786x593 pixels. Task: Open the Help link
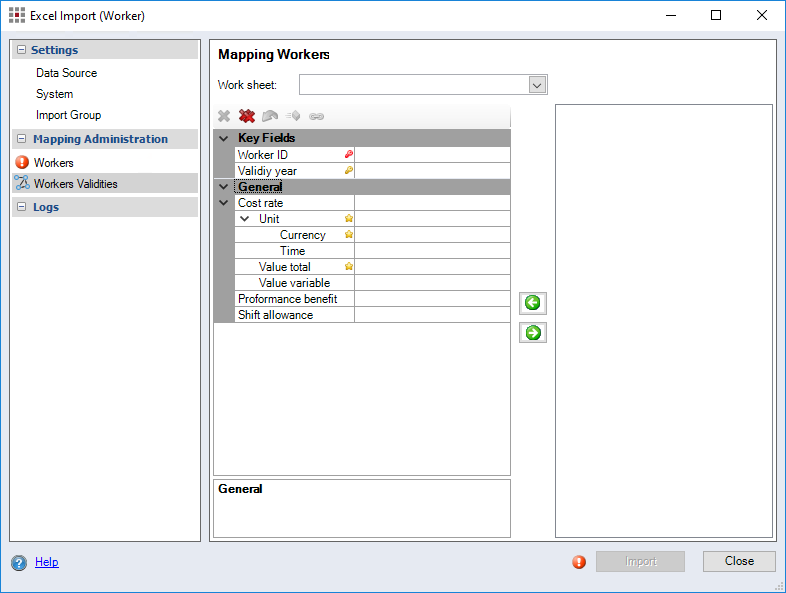pos(47,562)
